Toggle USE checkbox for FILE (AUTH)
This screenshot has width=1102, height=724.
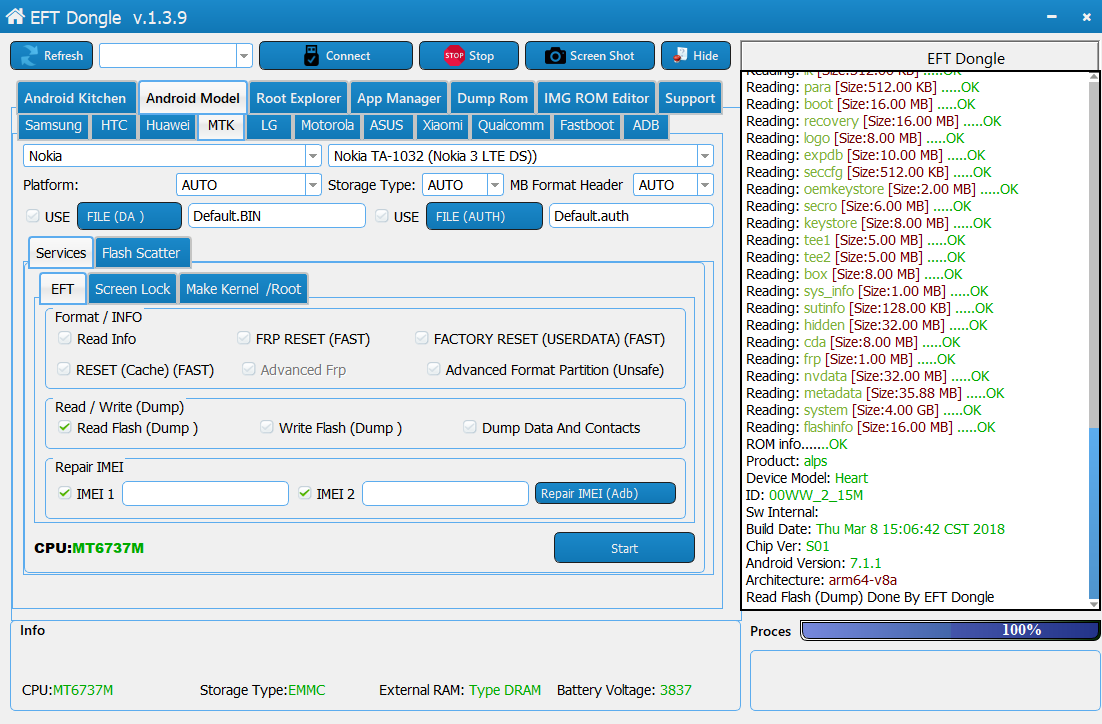click(382, 216)
